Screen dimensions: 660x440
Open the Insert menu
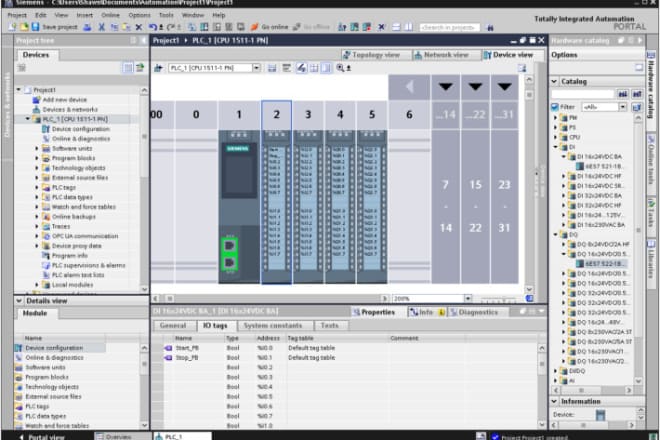click(x=85, y=15)
